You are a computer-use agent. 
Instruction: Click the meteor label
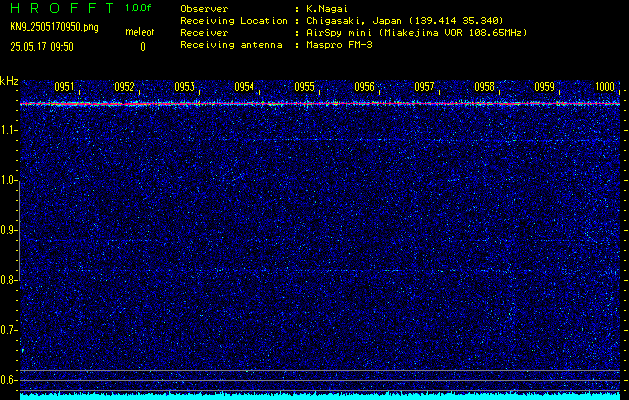(140, 32)
